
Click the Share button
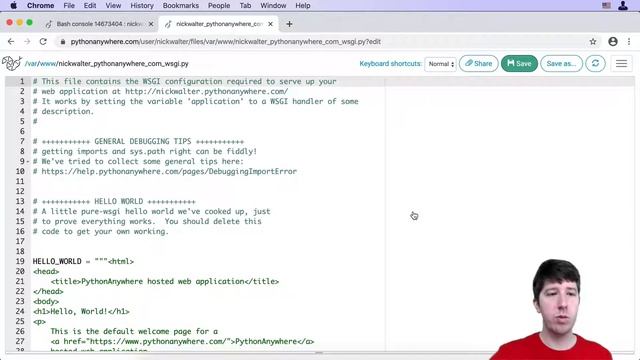click(478, 63)
